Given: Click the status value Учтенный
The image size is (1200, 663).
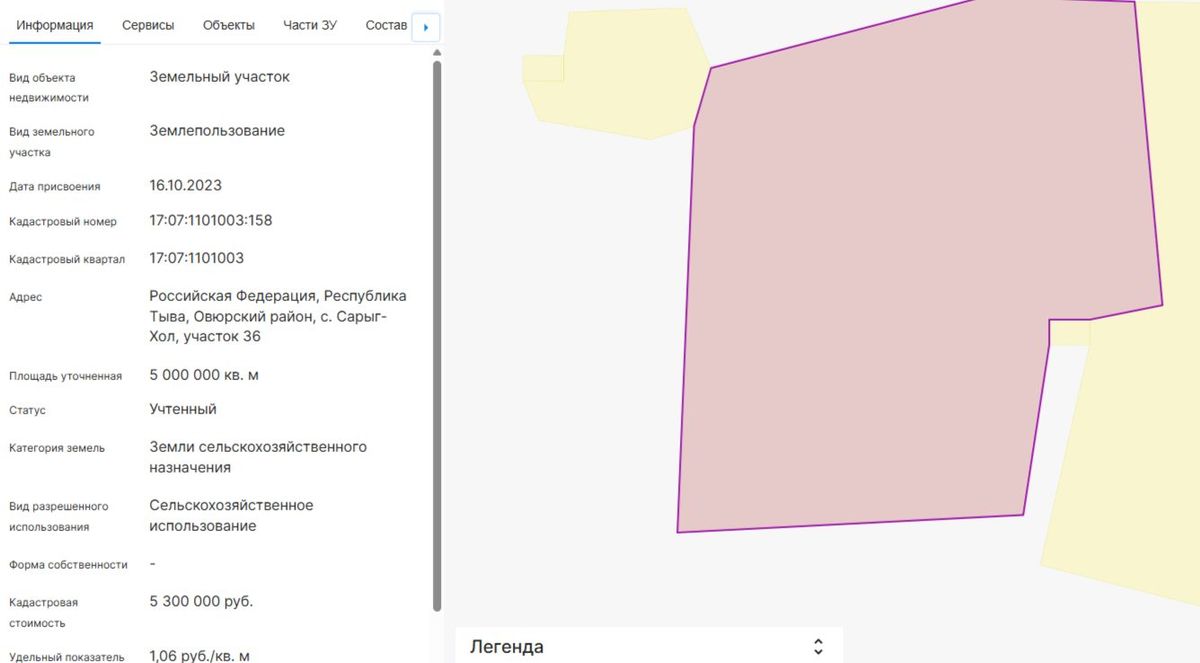Looking at the screenshot, I should pos(183,409).
